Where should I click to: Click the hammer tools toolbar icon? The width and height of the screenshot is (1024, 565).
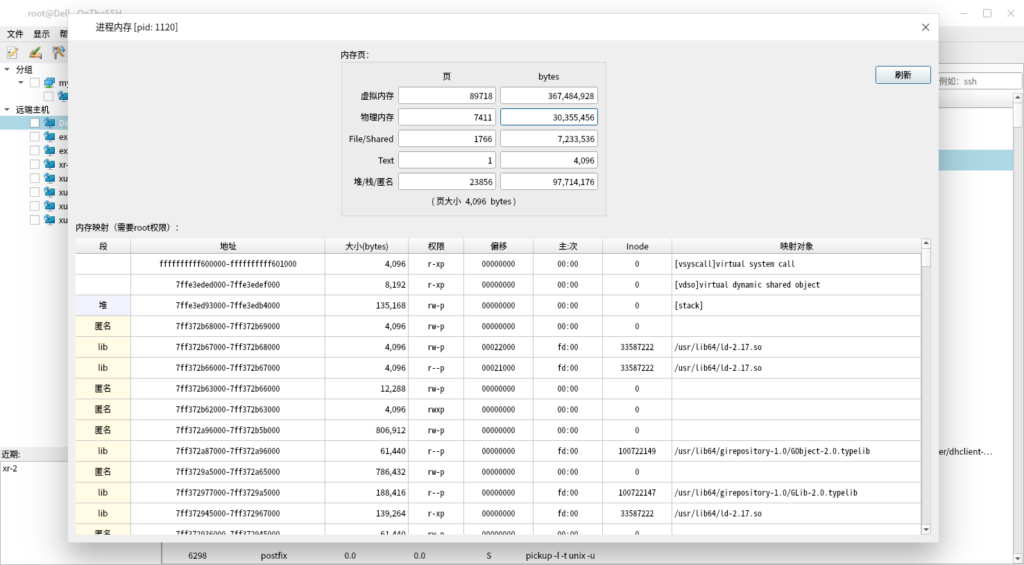pos(58,52)
